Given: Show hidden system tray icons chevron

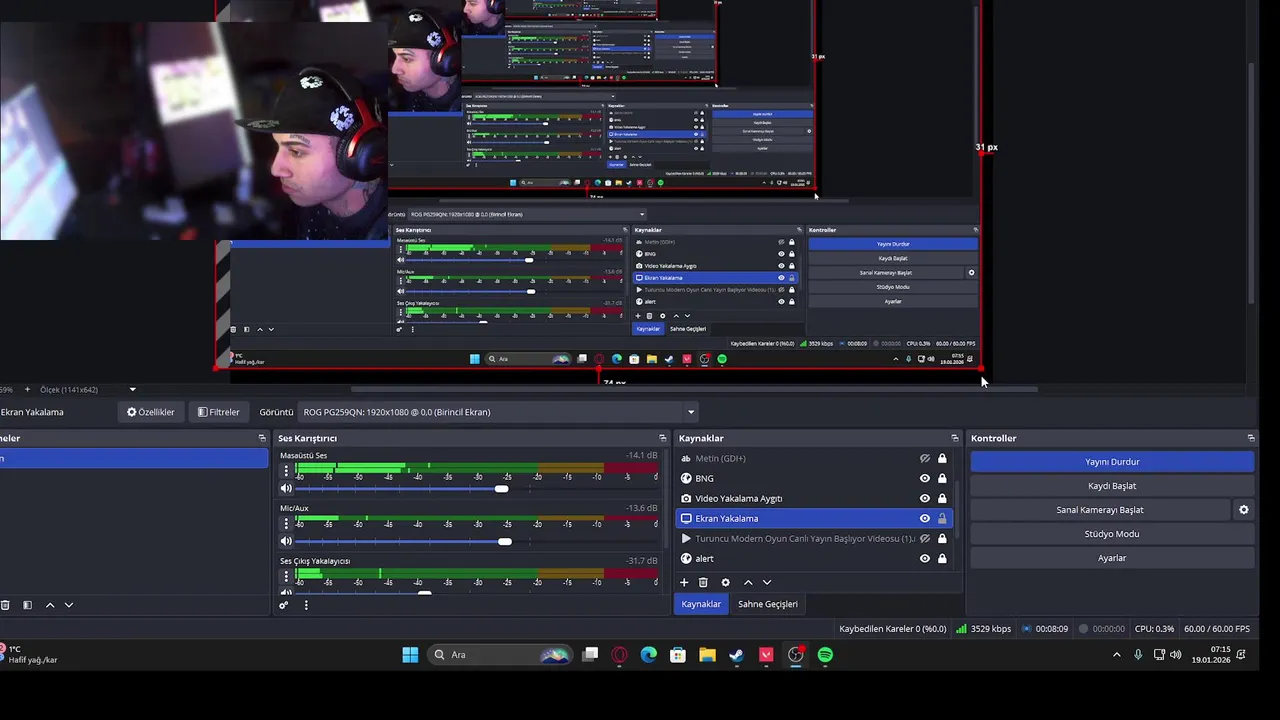Looking at the screenshot, I should (1116, 655).
